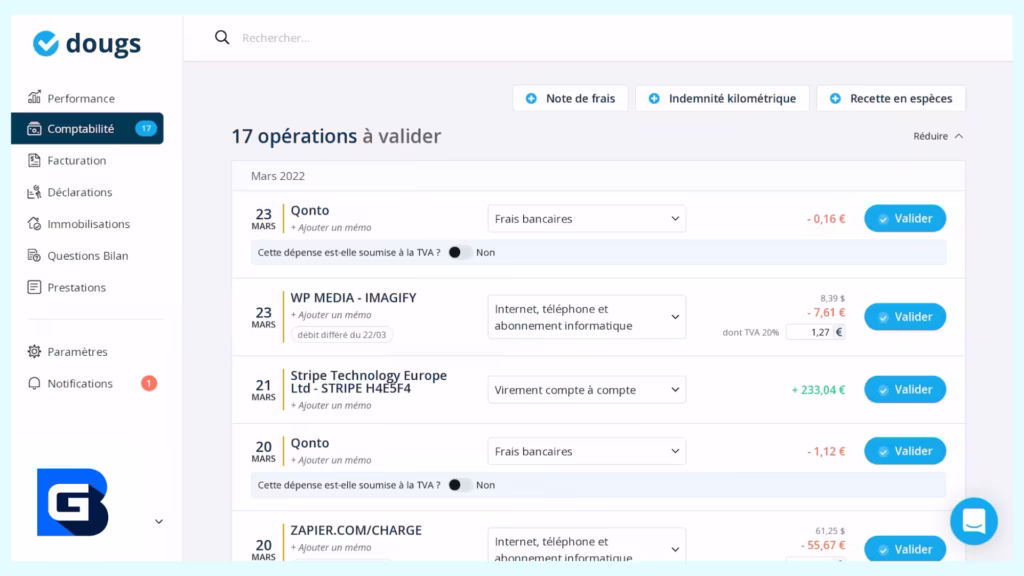Open the chat support bubble

973,521
